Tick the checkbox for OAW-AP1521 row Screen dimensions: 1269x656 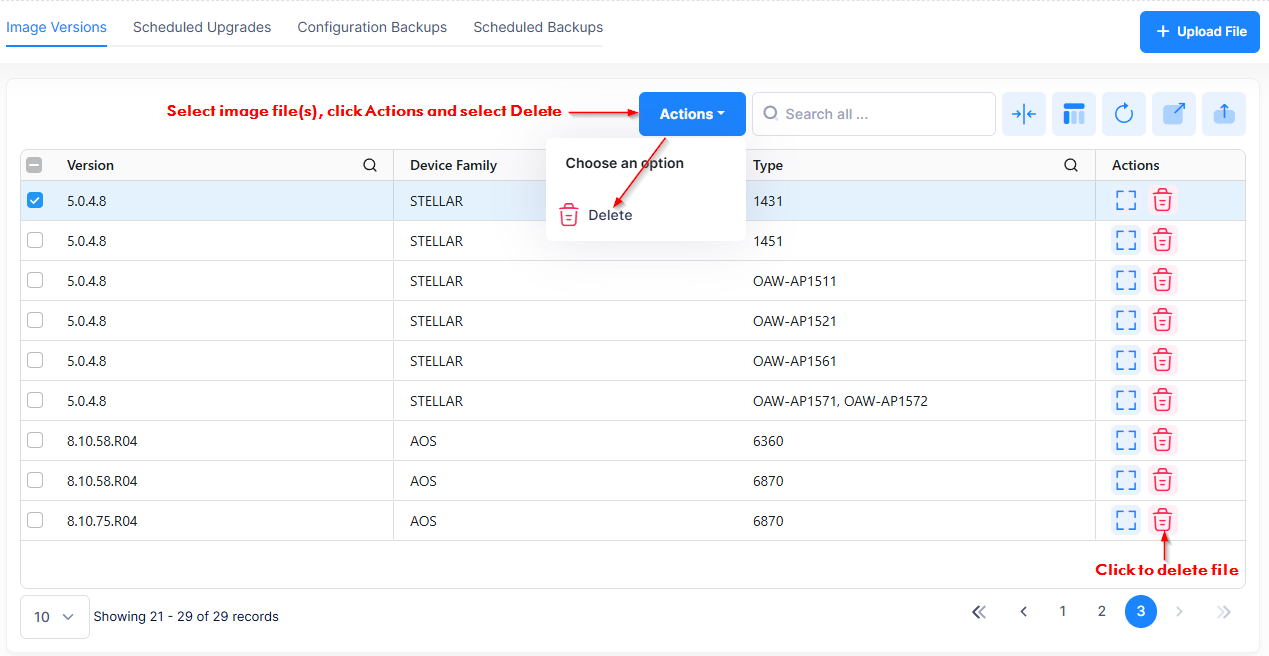click(x=35, y=320)
